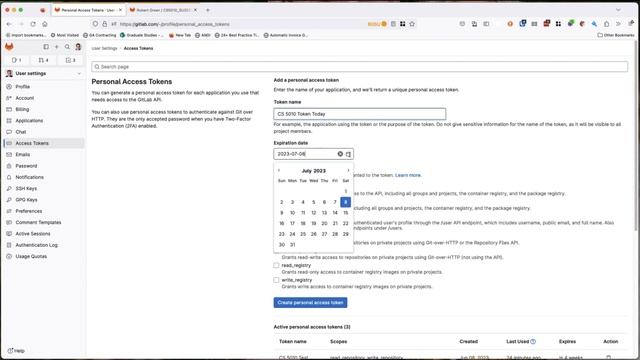The height and width of the screenshot is (360, 640).
Task: Click the Create personal access token button
Action: pyautogui.click(x=310, y=302)
